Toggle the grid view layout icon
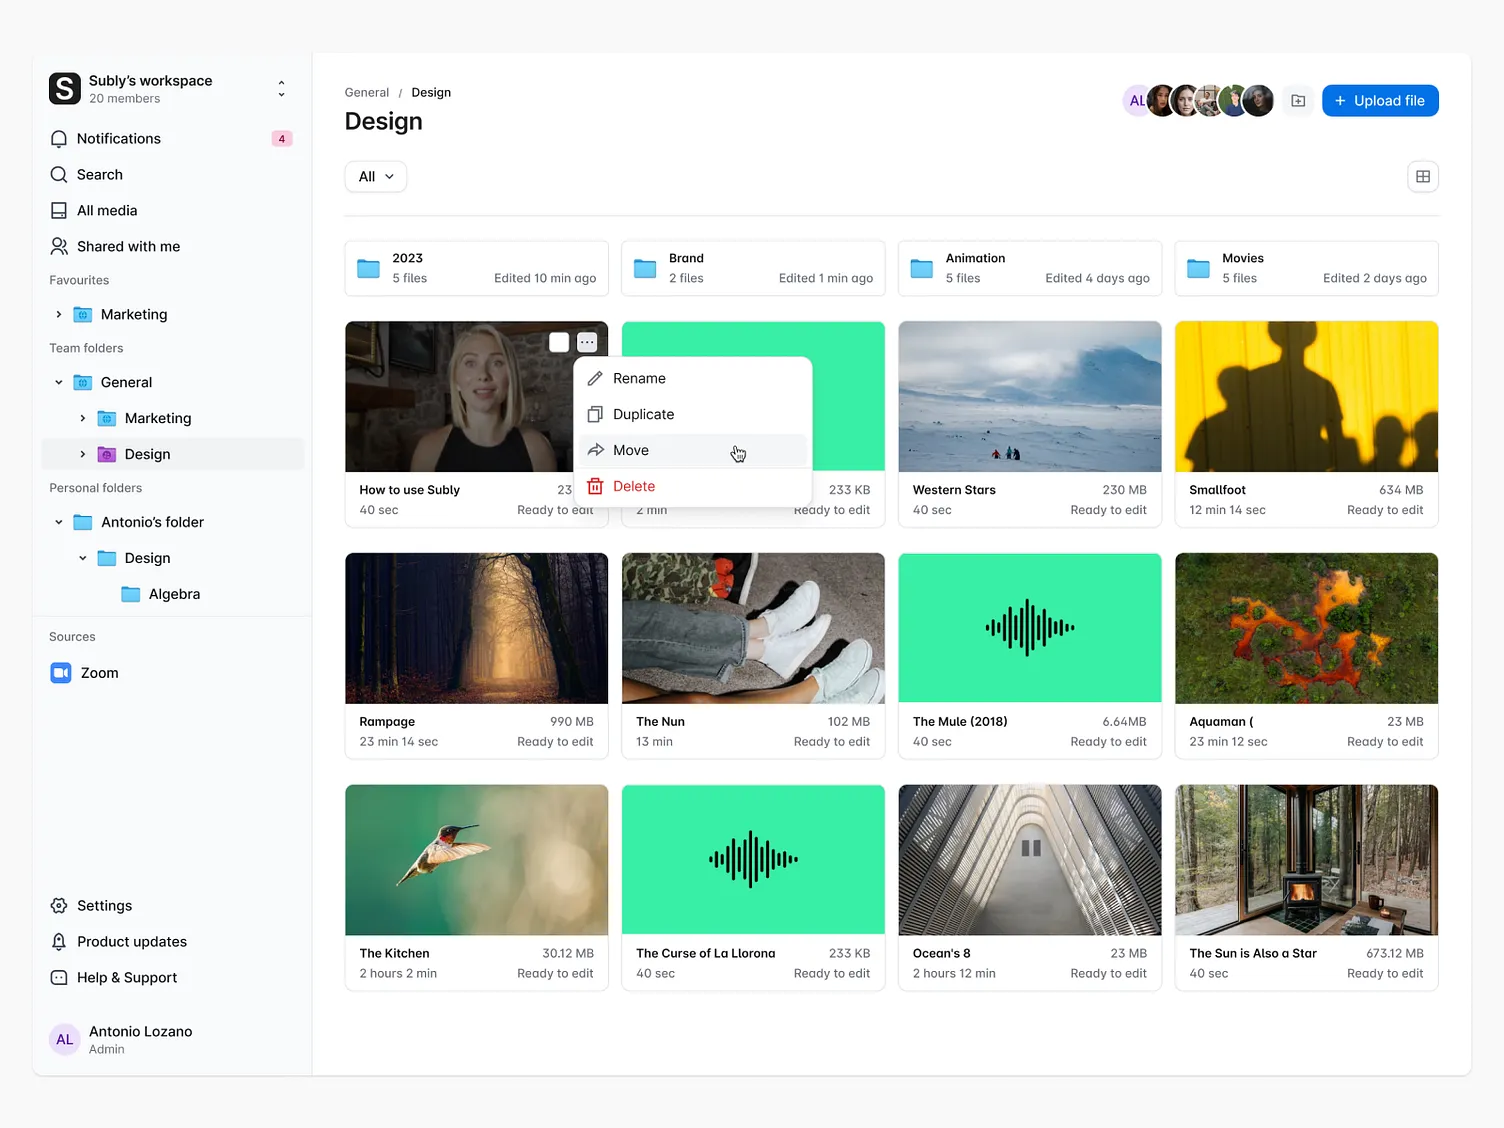Image resolution: width=1504 pixels, height=1128 pixels. click(x=1423, y=176)
